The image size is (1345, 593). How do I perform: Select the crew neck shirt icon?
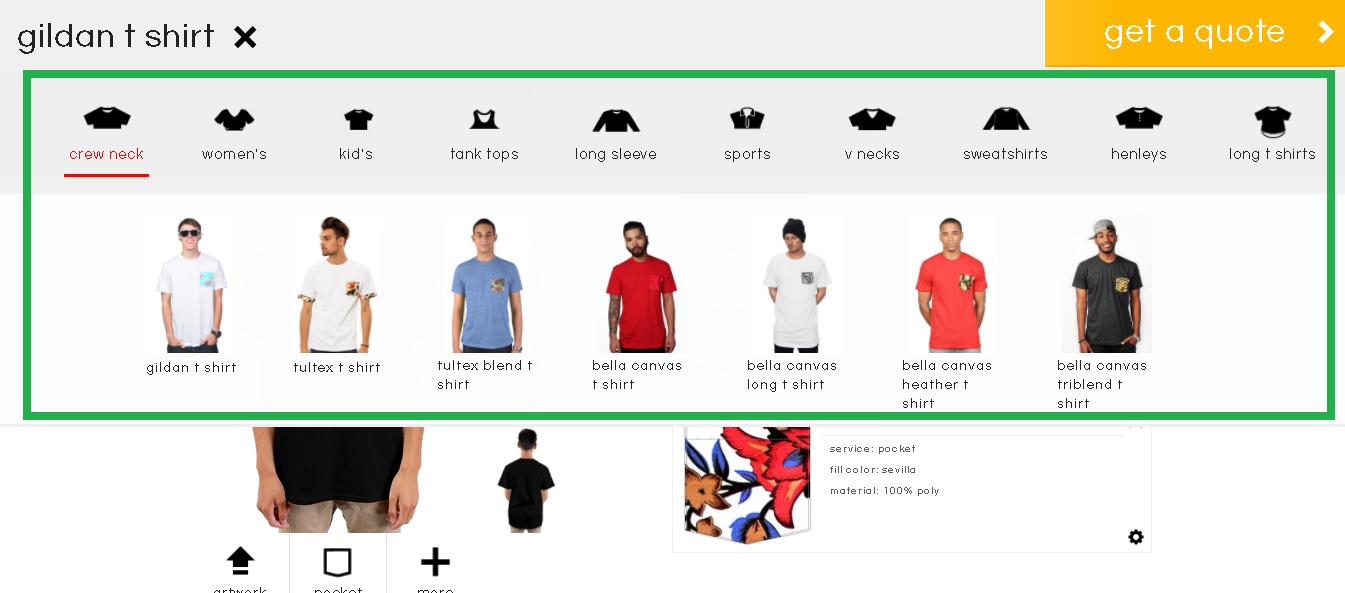click(107, 119)
